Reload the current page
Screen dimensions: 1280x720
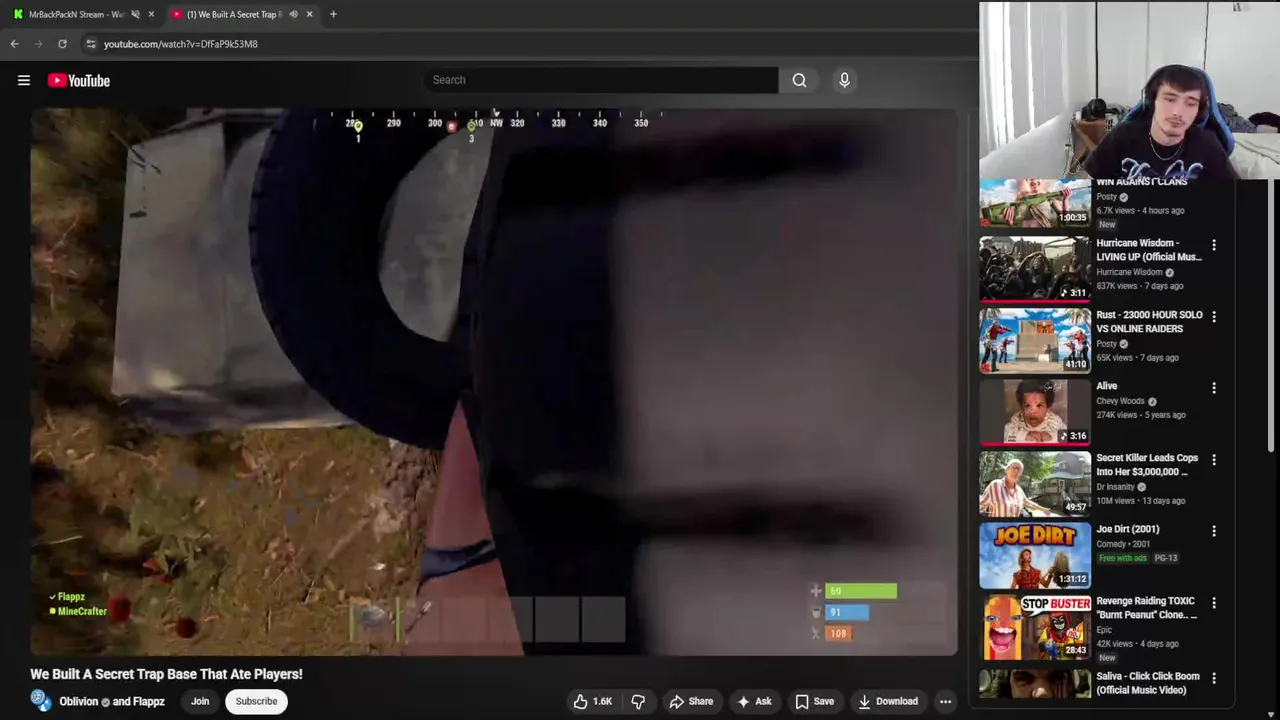(x=62, y=44)
